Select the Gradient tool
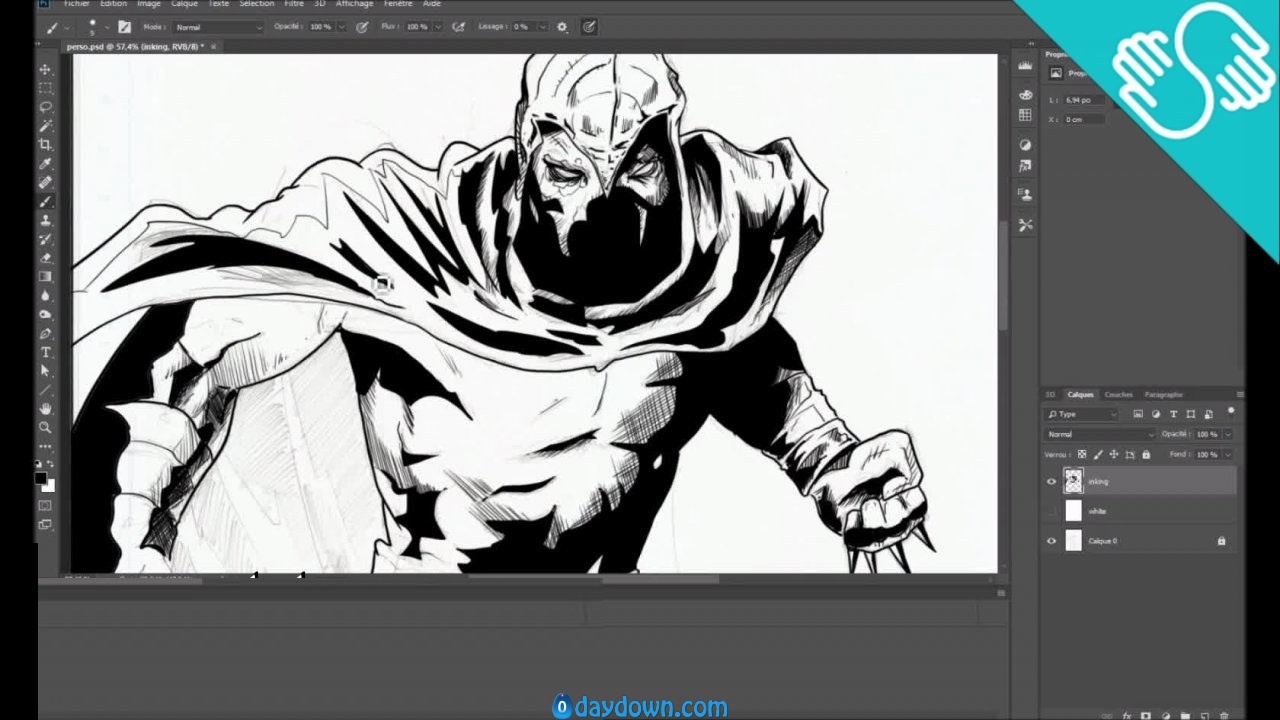 point(45,277)
